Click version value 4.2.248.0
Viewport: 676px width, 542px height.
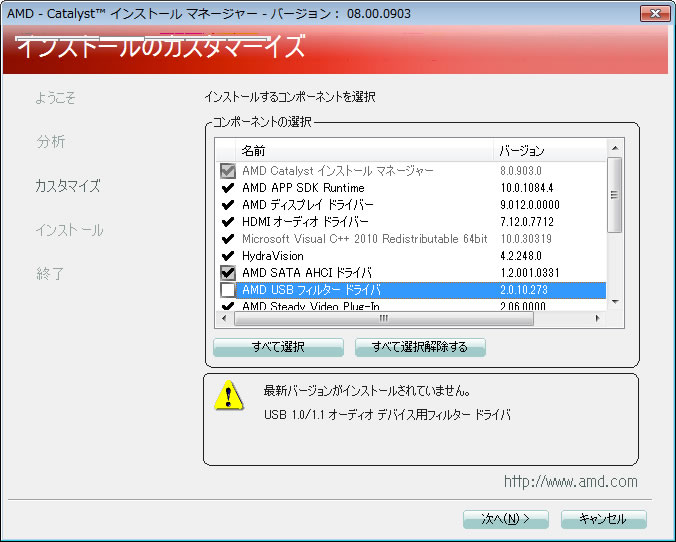(x=521, y=256)
